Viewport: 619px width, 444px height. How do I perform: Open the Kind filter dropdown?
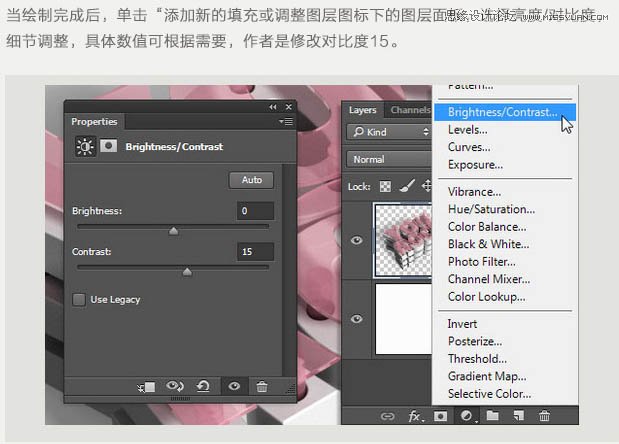389,132
